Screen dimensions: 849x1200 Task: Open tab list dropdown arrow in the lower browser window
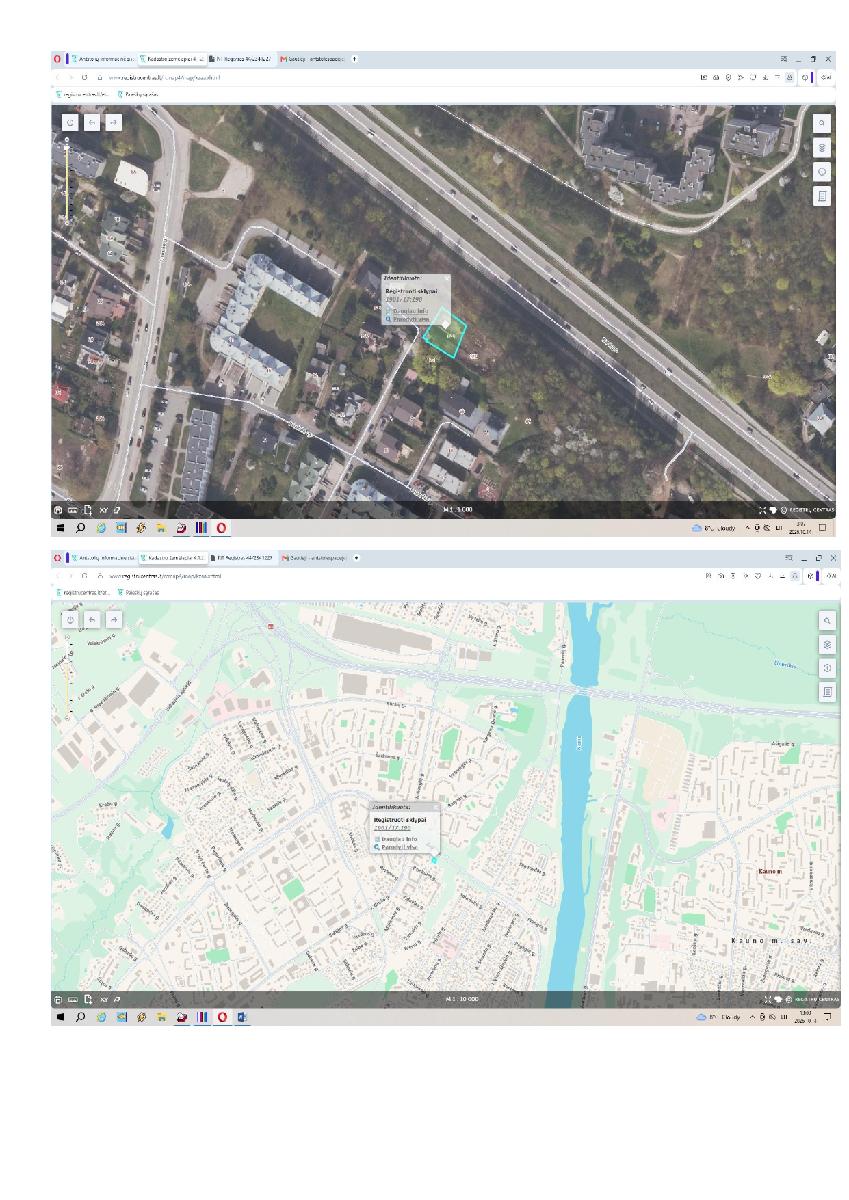click(357, 558)
